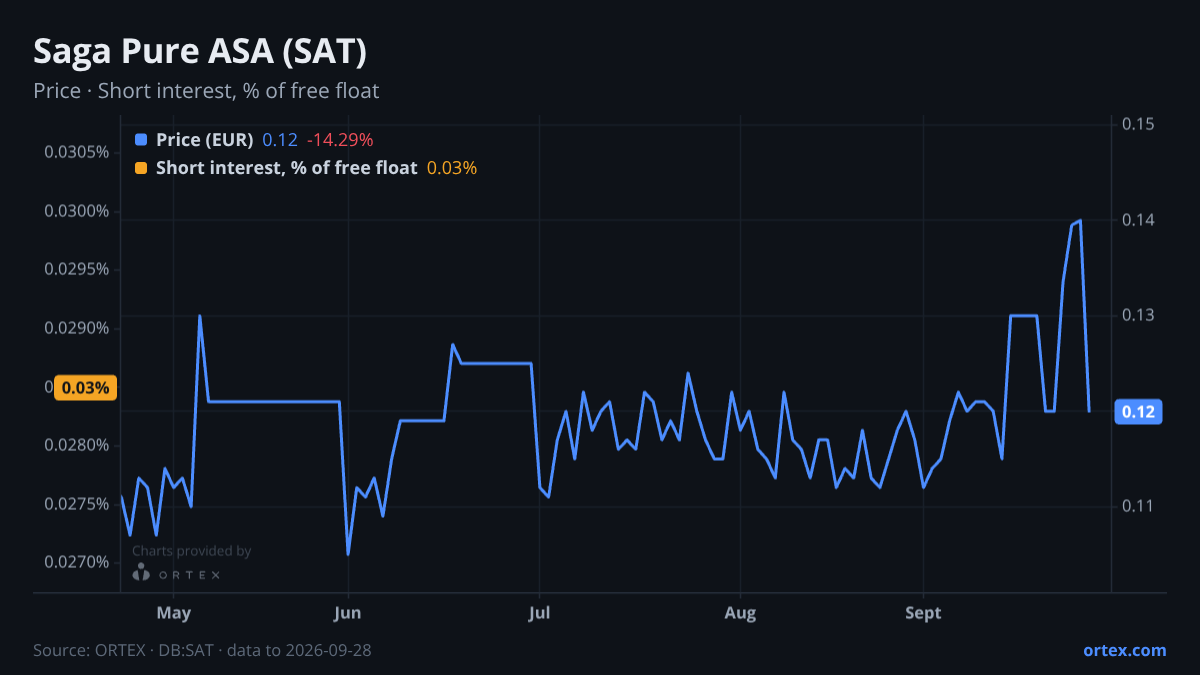This screenshot has height=675, width=1200.
Task: Click the blue Price legend swatch
Action: coord(140,140)
